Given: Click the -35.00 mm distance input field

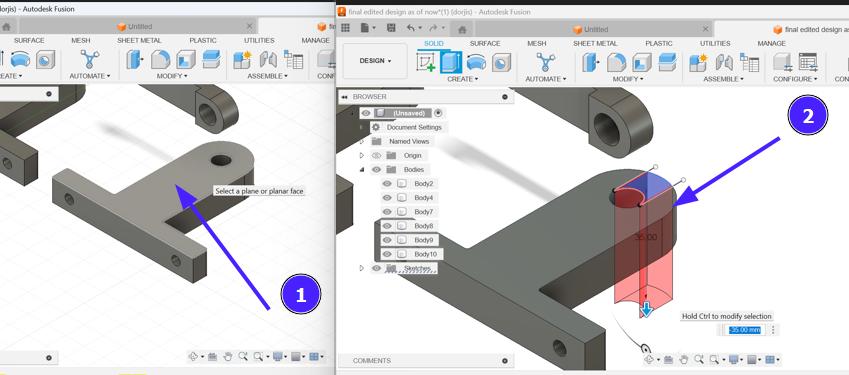Looking at the screenshot, I should (x=744, y=330).
